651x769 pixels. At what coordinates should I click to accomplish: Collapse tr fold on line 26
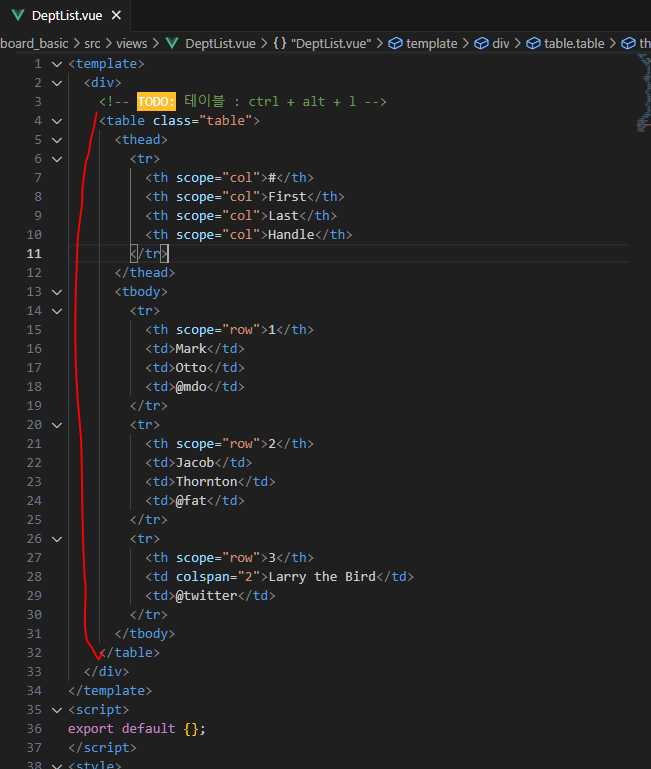(x=57, y=539)
